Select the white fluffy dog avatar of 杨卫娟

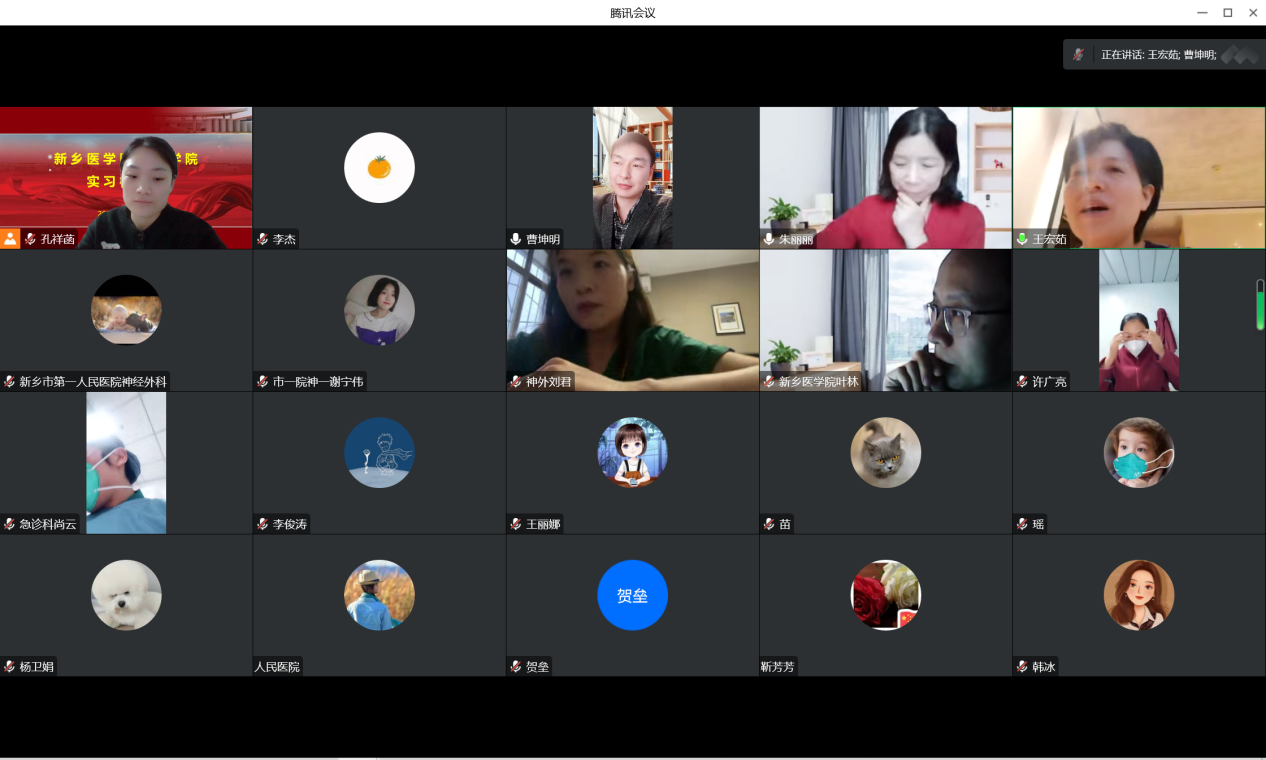point(126,595)
